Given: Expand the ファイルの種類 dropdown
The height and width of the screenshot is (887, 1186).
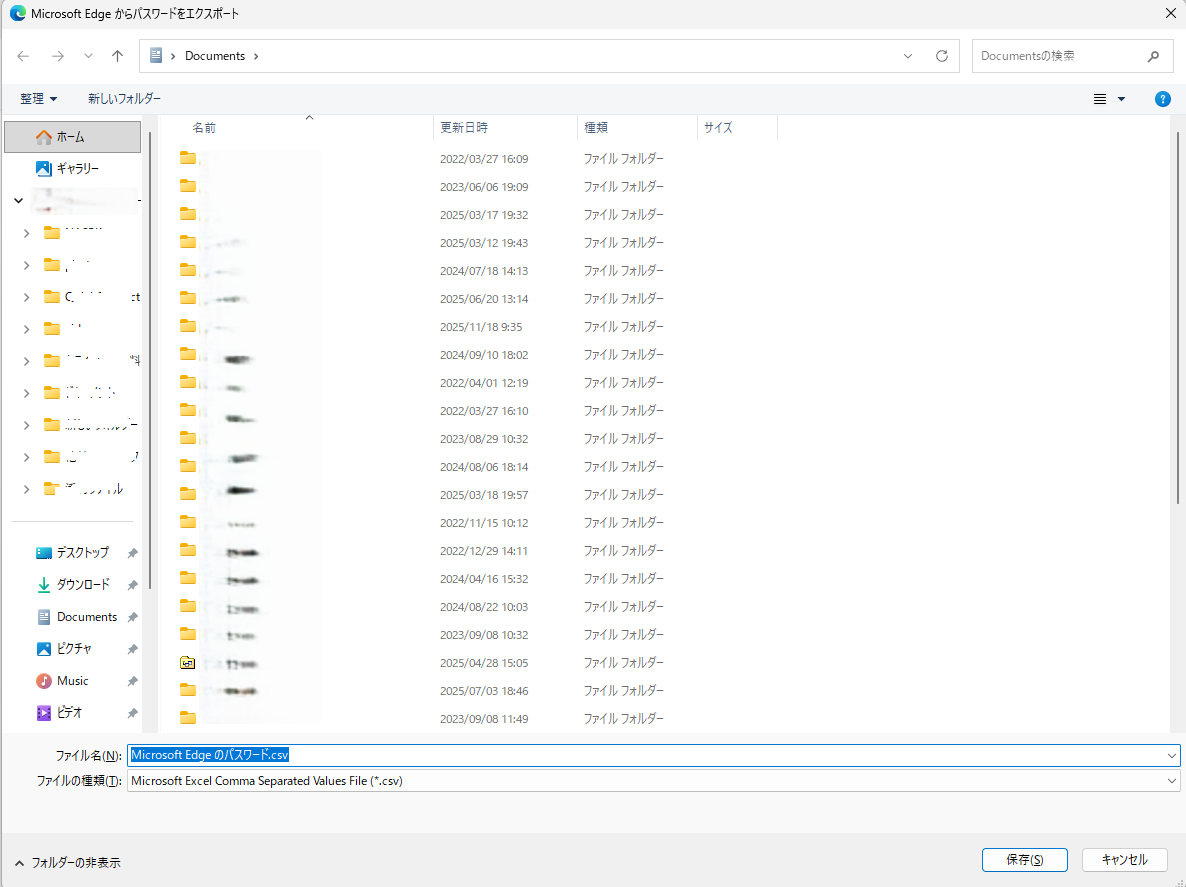Looking at the screenshot, I should click(x=1172, y=781).
